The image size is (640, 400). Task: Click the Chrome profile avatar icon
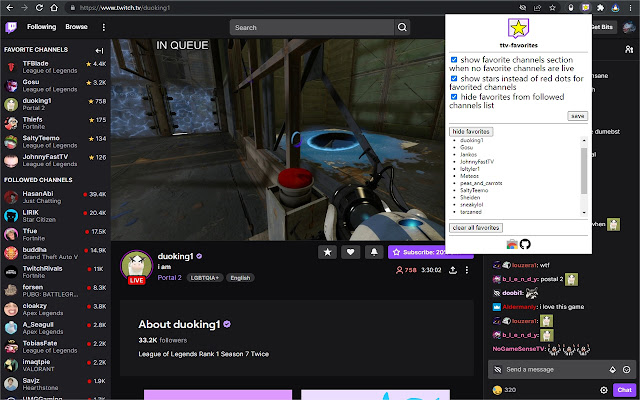(x=616, y=7)
